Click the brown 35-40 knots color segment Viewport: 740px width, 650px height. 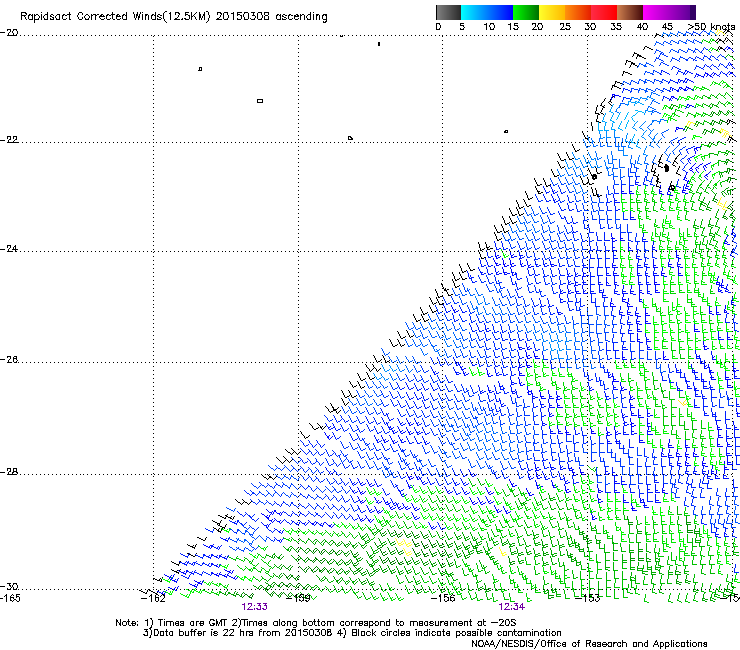pos(630,12)
